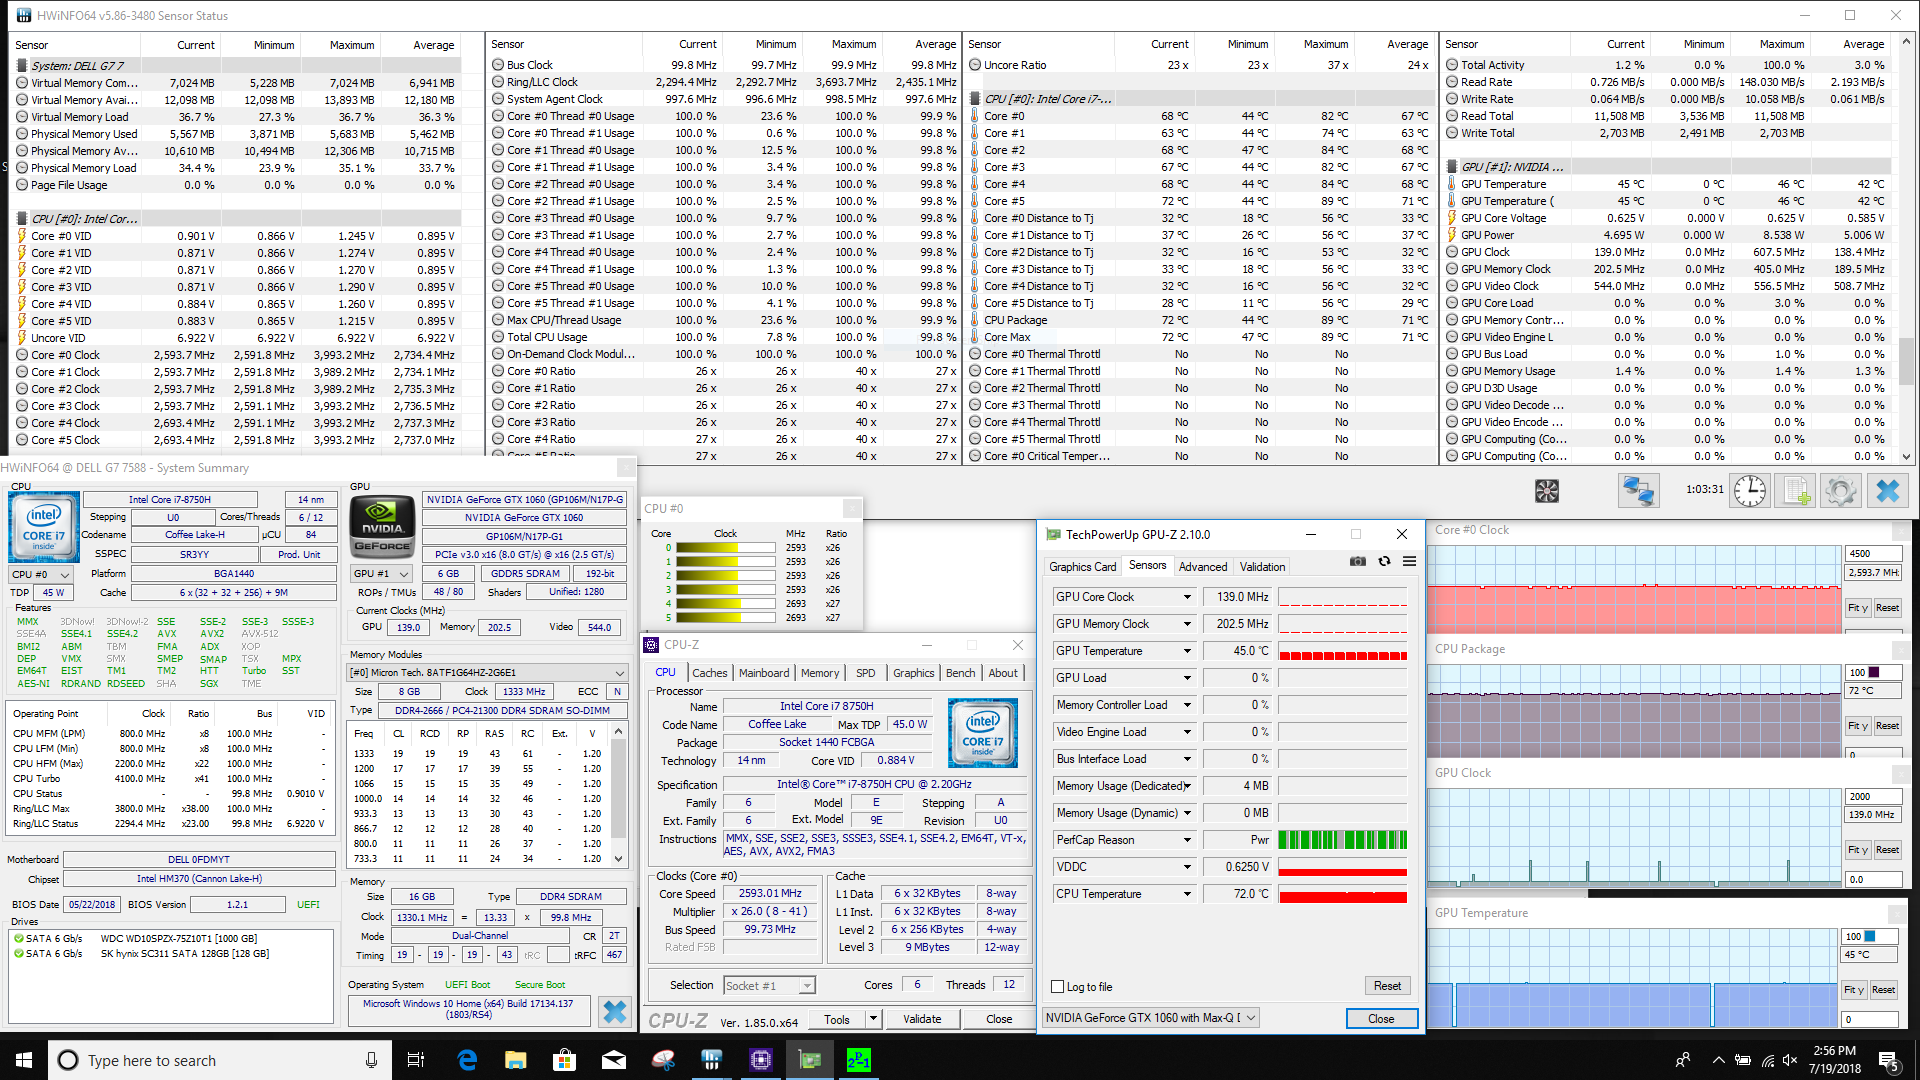Open HWiNFO sensor settings gear icon
The height and width of the screenshot is (1080, 1920).
pyautogui.click(x=1840, y=491)
